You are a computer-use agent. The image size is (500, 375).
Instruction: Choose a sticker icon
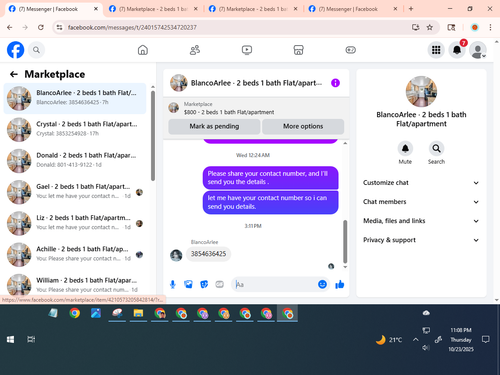(x=204, y=284)
